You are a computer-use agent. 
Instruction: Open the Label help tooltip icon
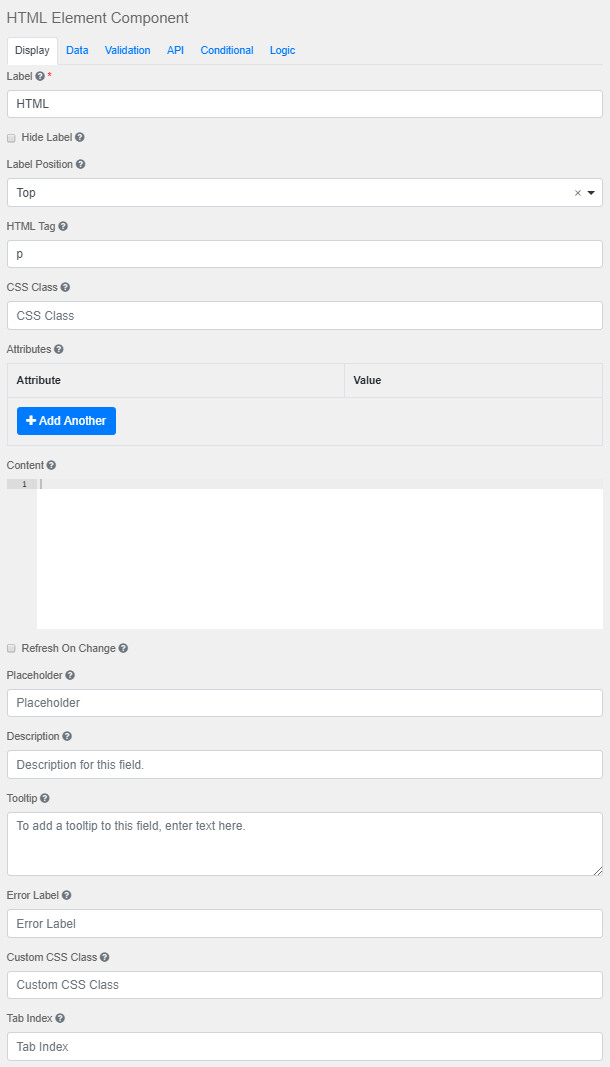[37, 76]
